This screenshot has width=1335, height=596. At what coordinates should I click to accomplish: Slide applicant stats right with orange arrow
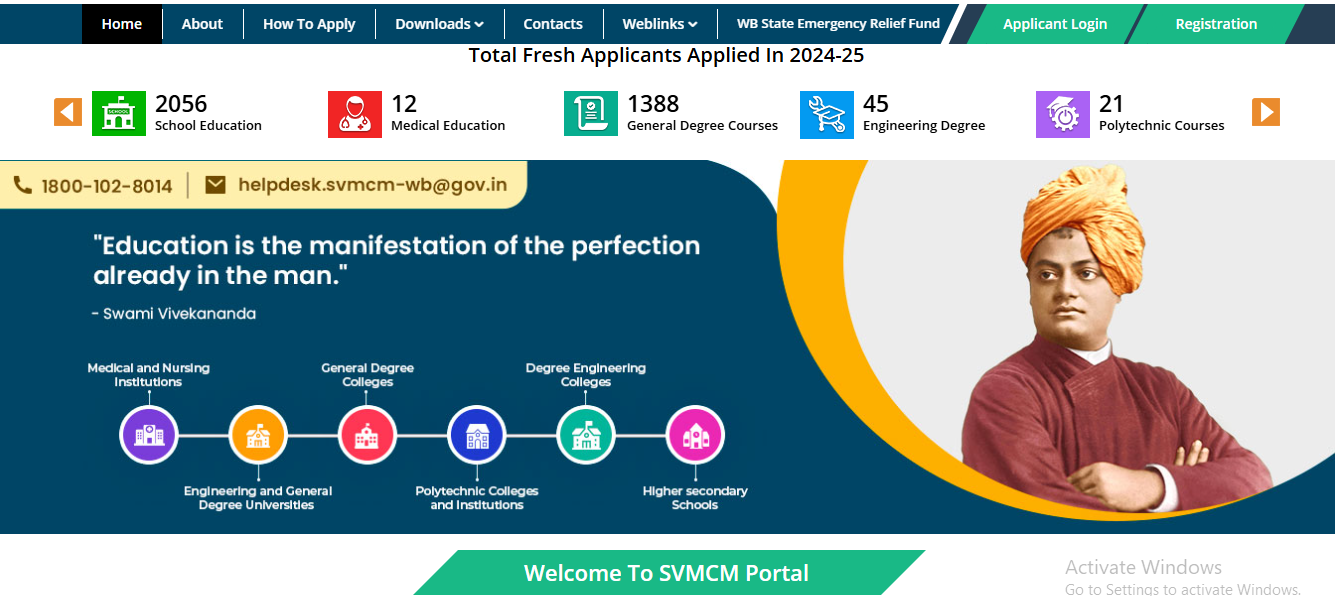1266,112
